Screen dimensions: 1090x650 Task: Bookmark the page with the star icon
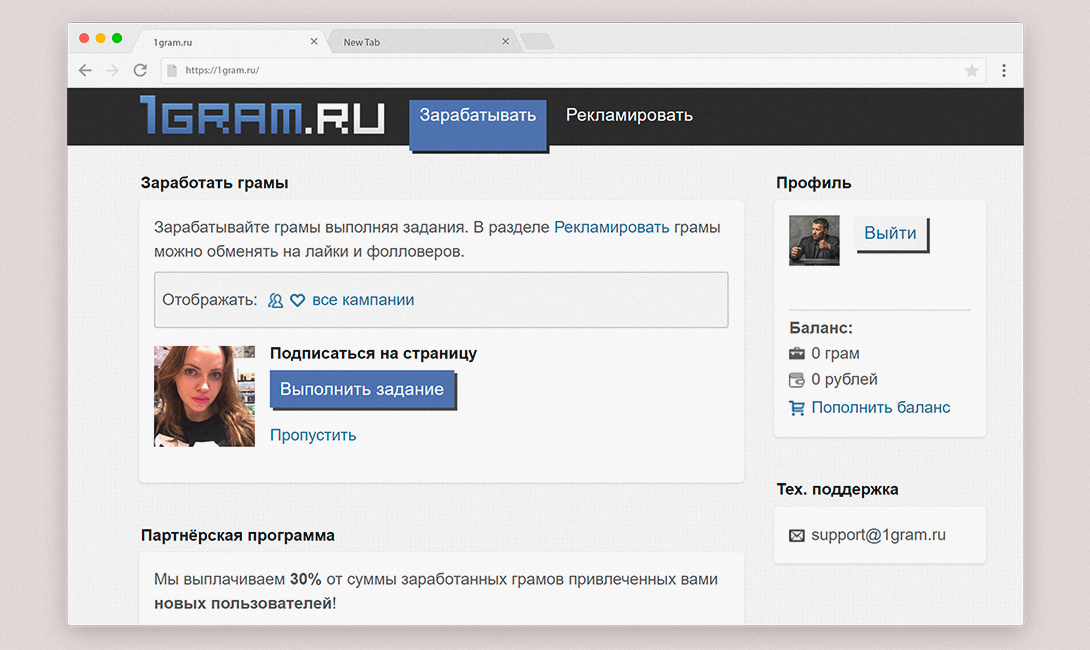[x=972, y=70]
